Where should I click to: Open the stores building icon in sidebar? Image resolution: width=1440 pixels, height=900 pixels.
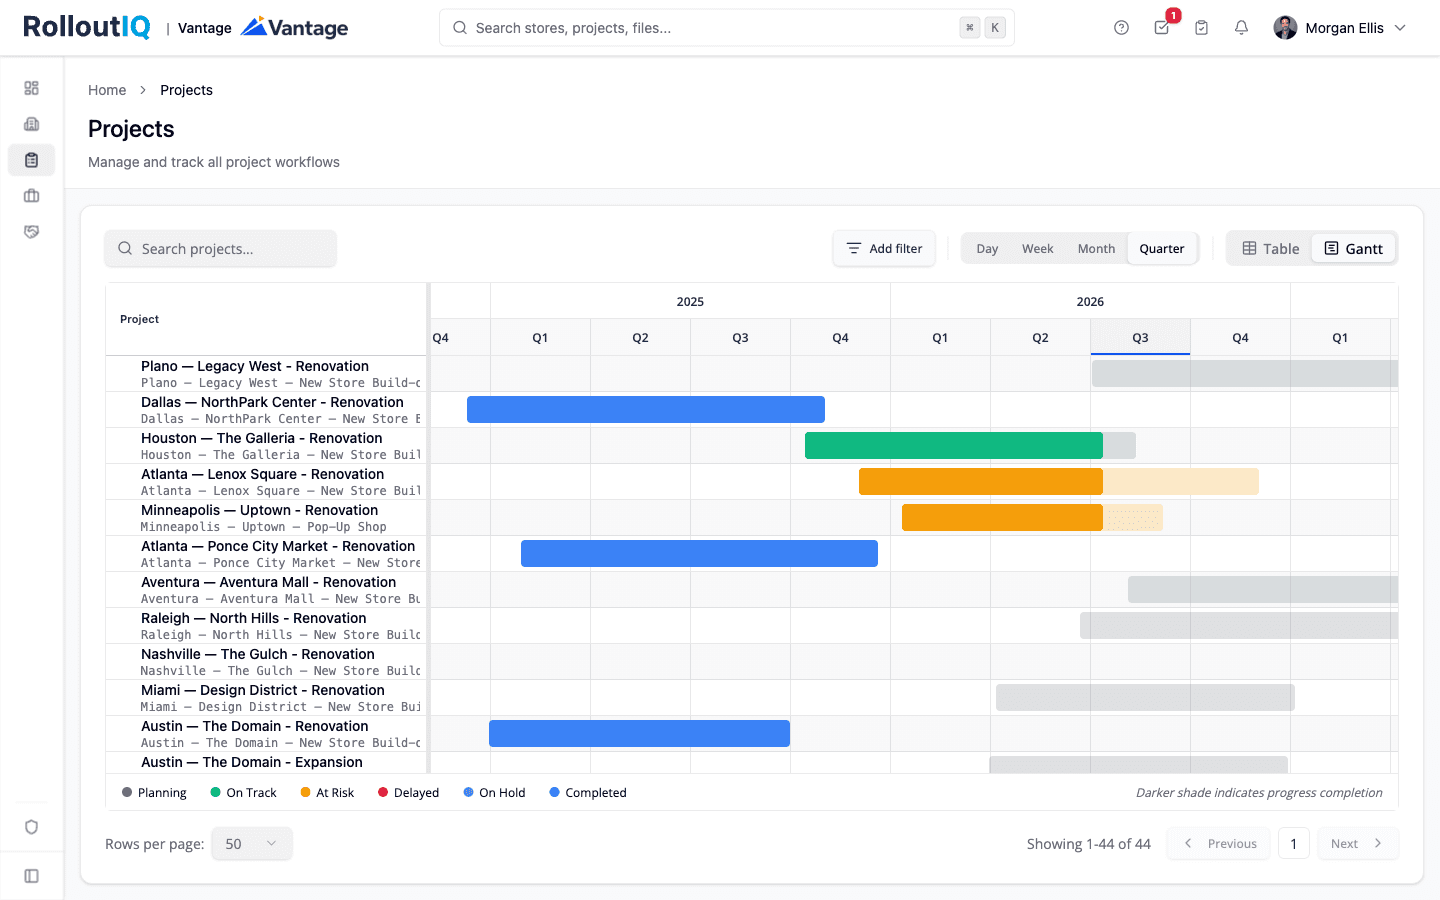click(x=31, y=124)
